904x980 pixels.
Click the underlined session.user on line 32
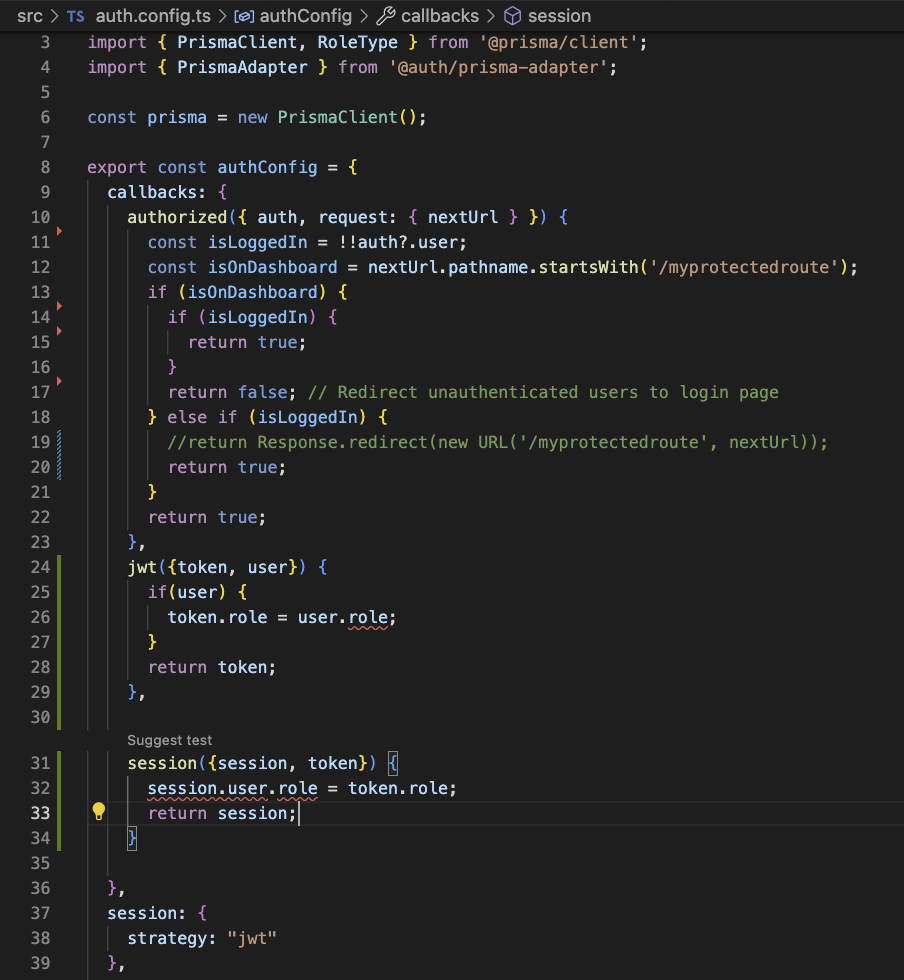point(208,789)
